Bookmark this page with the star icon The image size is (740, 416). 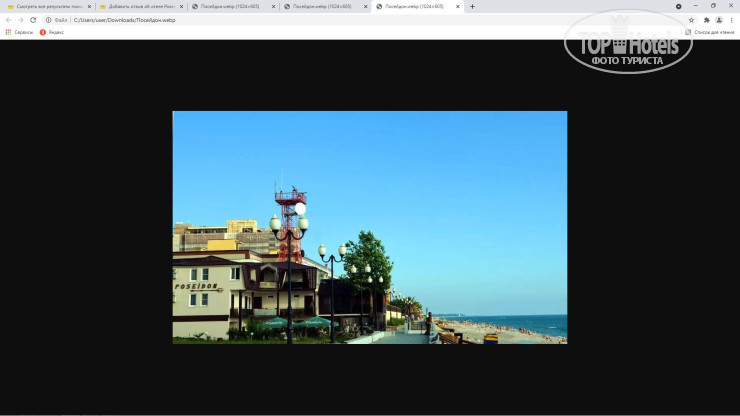[x=691, y=20]
